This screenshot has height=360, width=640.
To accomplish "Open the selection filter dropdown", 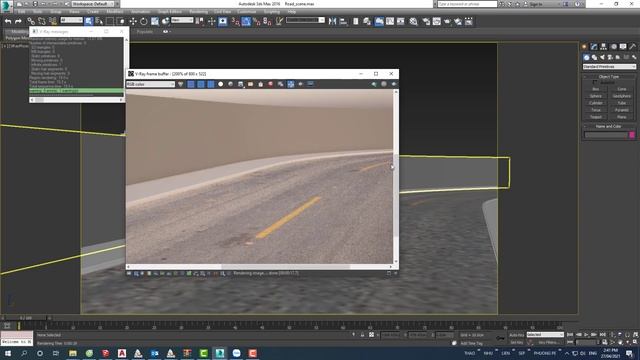I will [x=71, y=20].
